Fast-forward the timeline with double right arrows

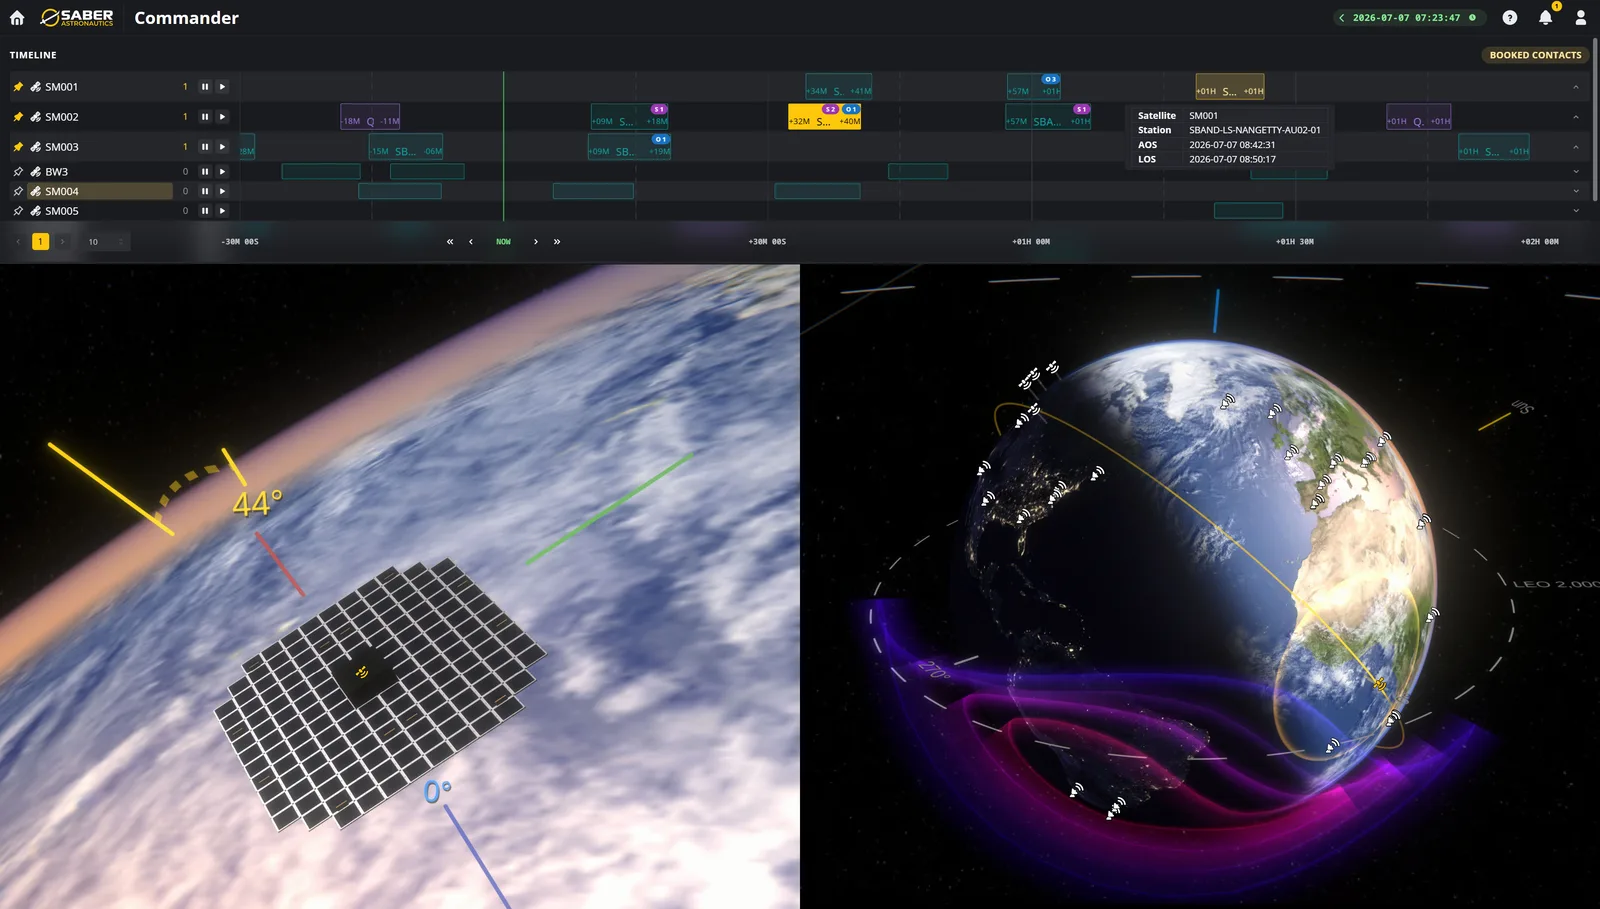[x=557, y=242]
